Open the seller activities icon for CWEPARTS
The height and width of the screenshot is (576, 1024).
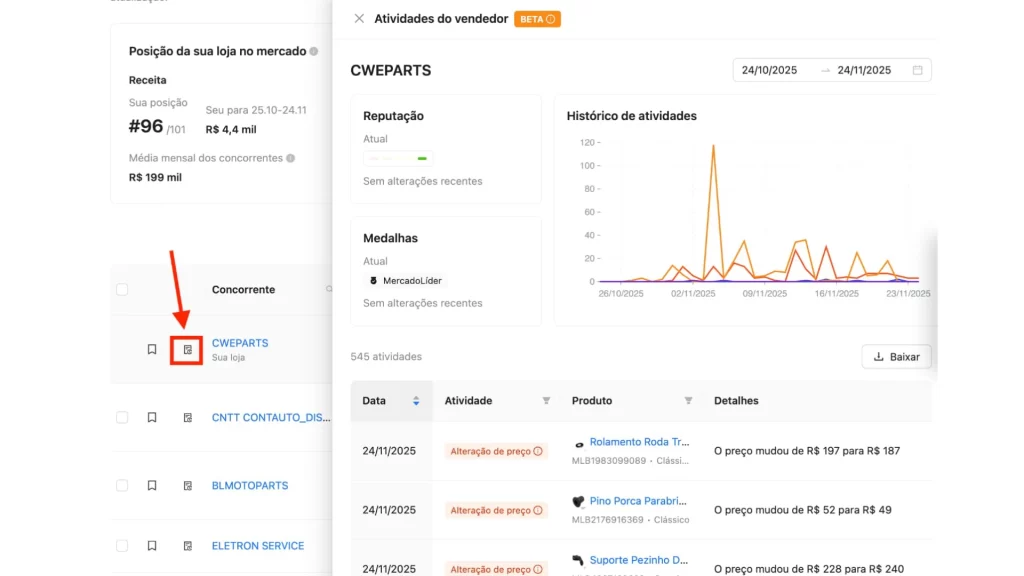[x=186, y=349]
